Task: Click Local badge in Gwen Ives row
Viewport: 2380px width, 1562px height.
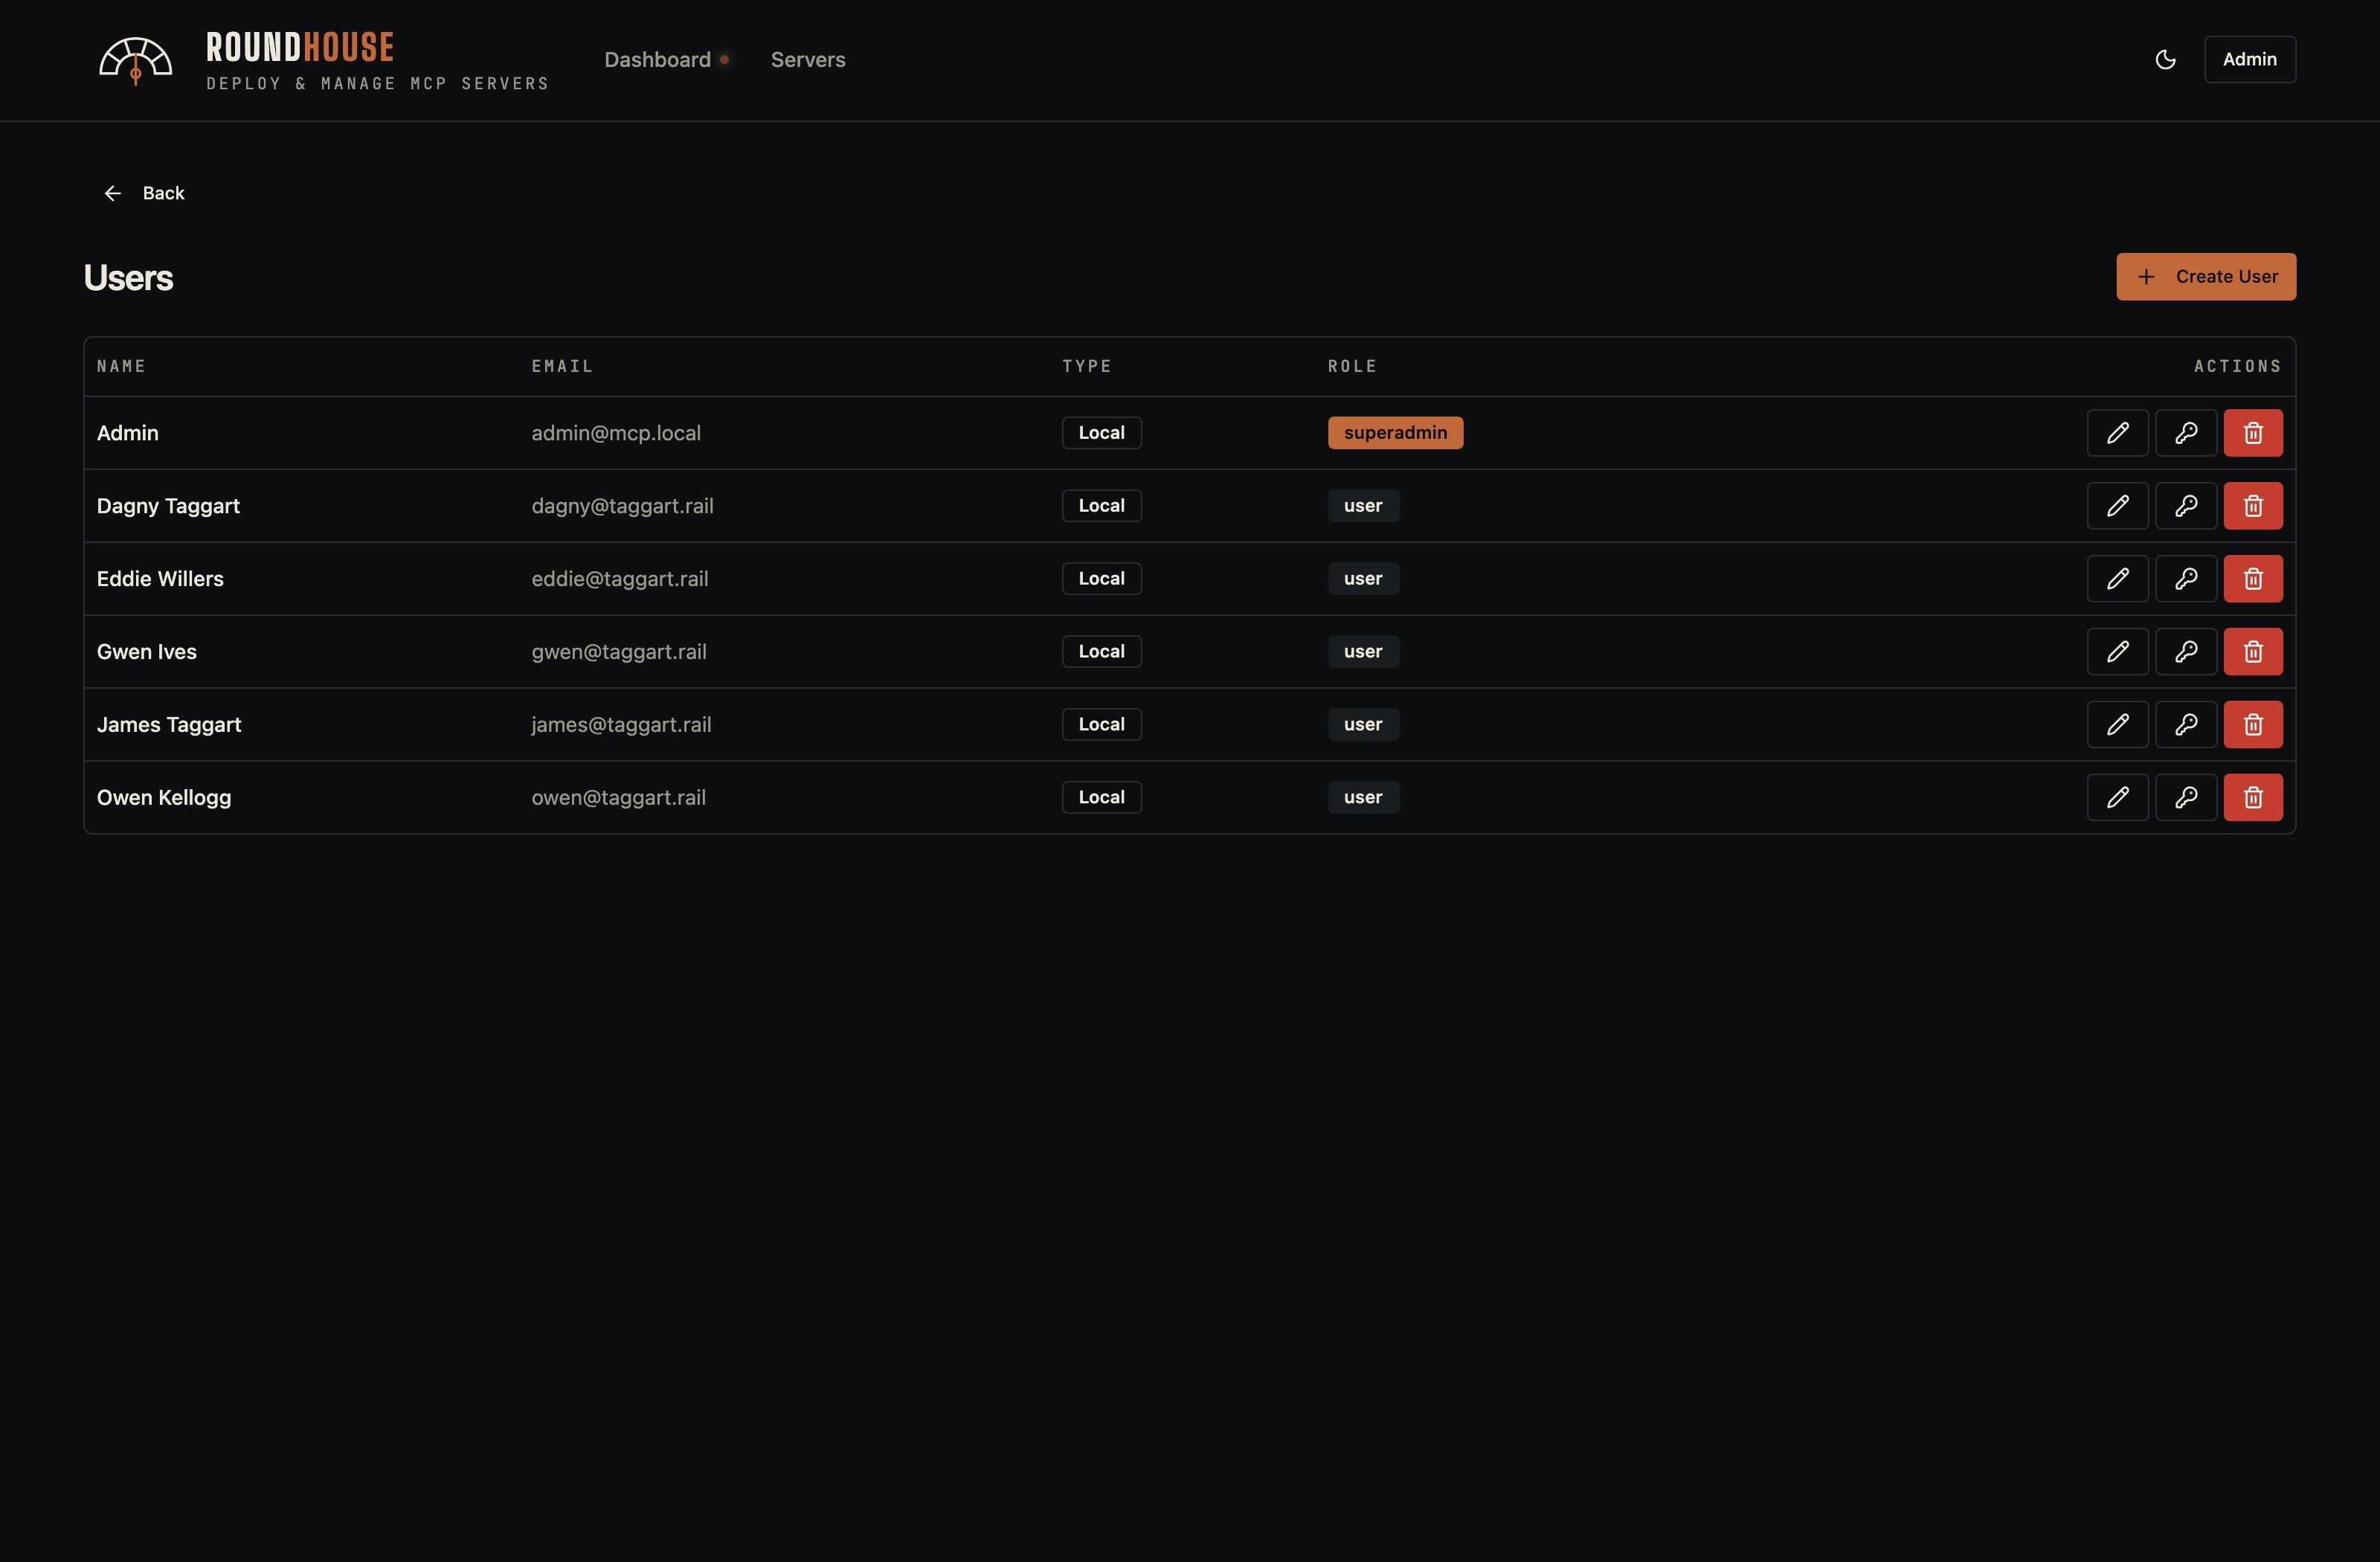Action: (1101, 652)
